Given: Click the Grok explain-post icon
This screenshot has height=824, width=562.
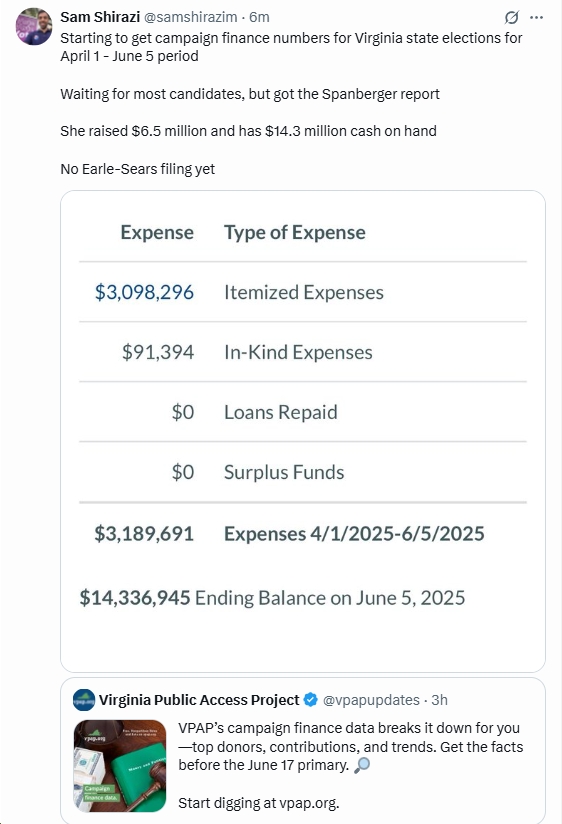Looking at the screenshot, I should [x=512, y=17].
